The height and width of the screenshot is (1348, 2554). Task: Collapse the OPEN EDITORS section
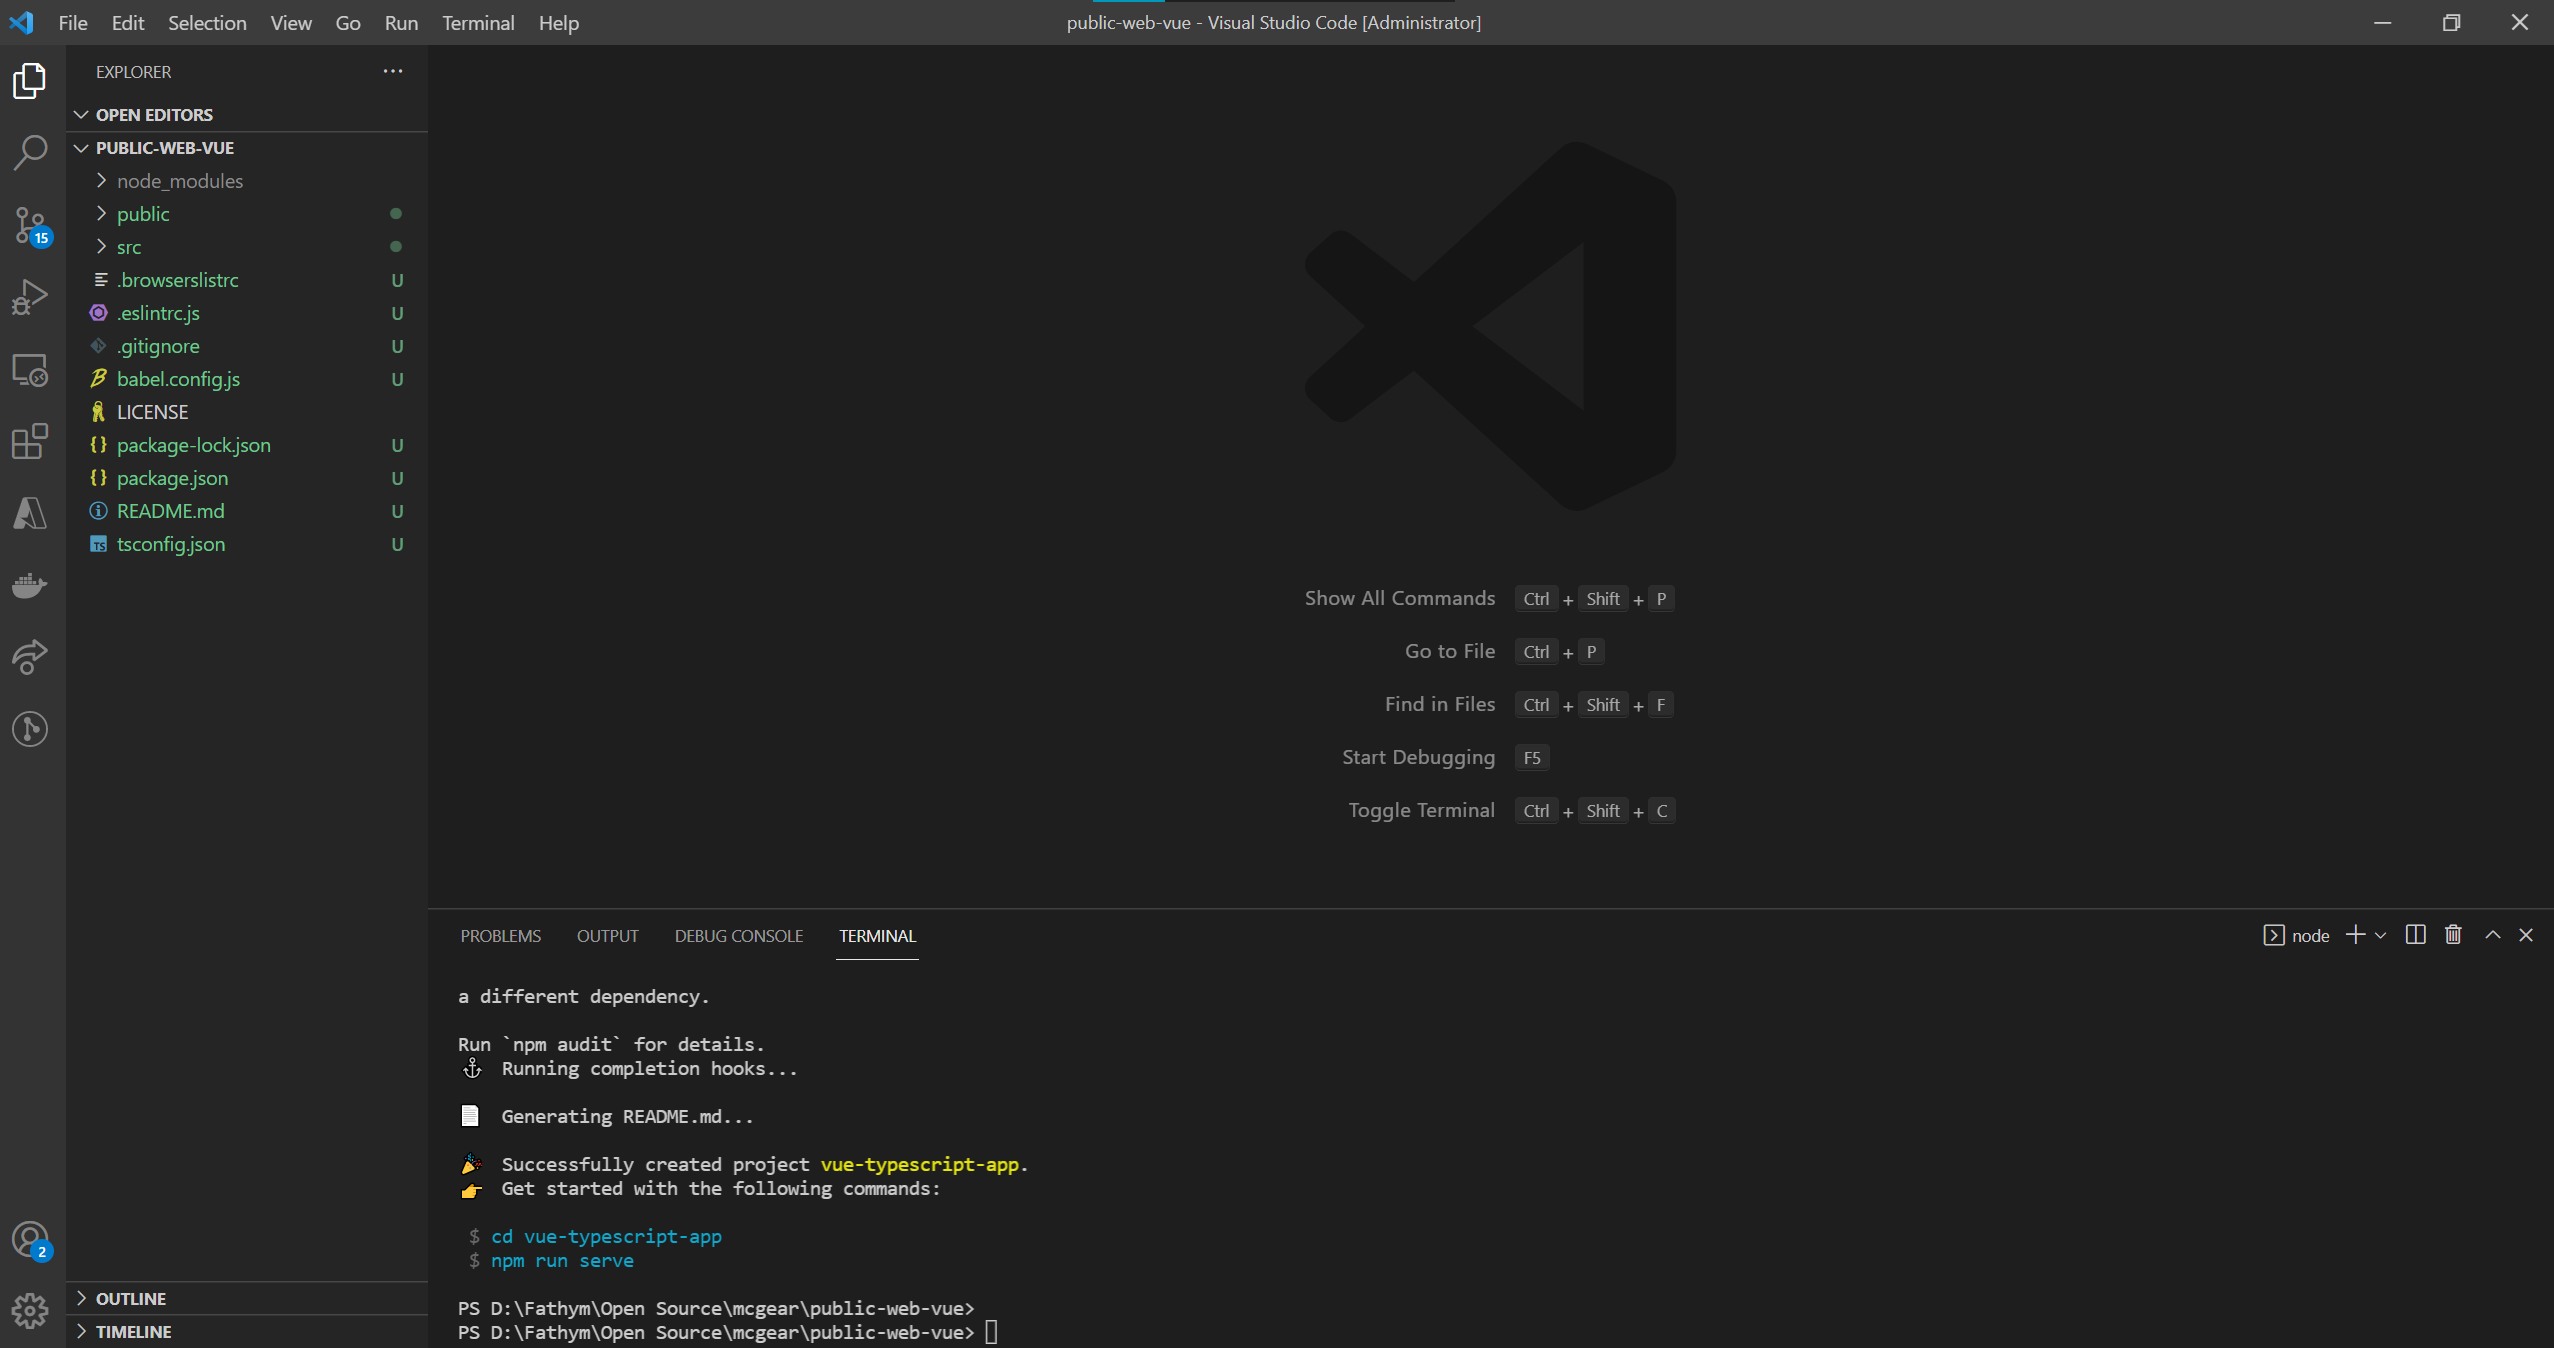tap(247, 115)
